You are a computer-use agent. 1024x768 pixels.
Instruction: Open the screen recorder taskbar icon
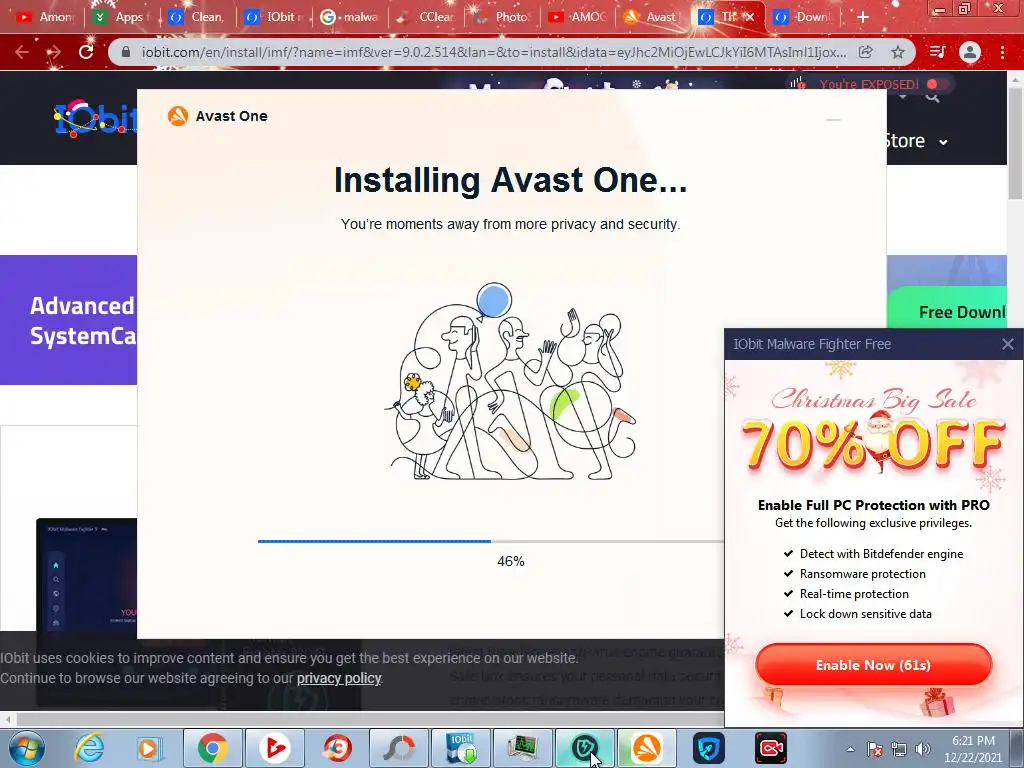click(x=771, y=748)
